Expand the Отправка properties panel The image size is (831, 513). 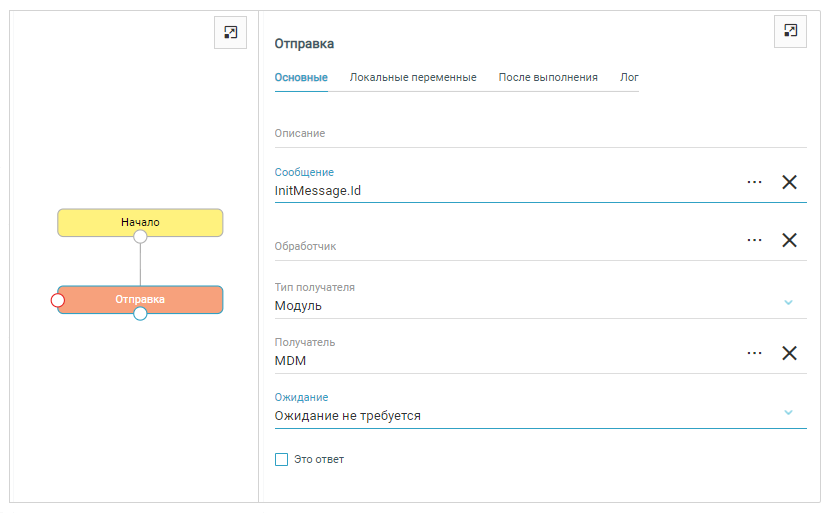click(x=790, y=31)
